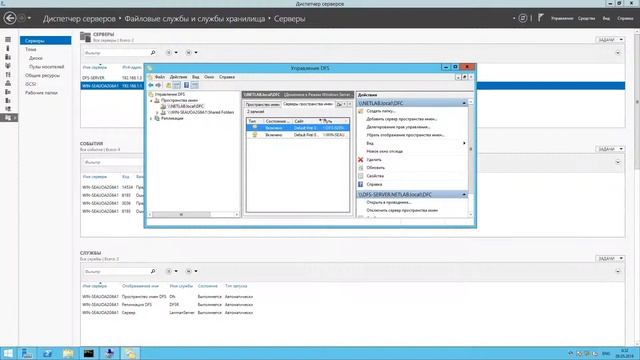Select second namespace server row \\WIN-SEAU
Image resolution: width=640 pixels, height=360 pixels.
[x=298, y=135]
